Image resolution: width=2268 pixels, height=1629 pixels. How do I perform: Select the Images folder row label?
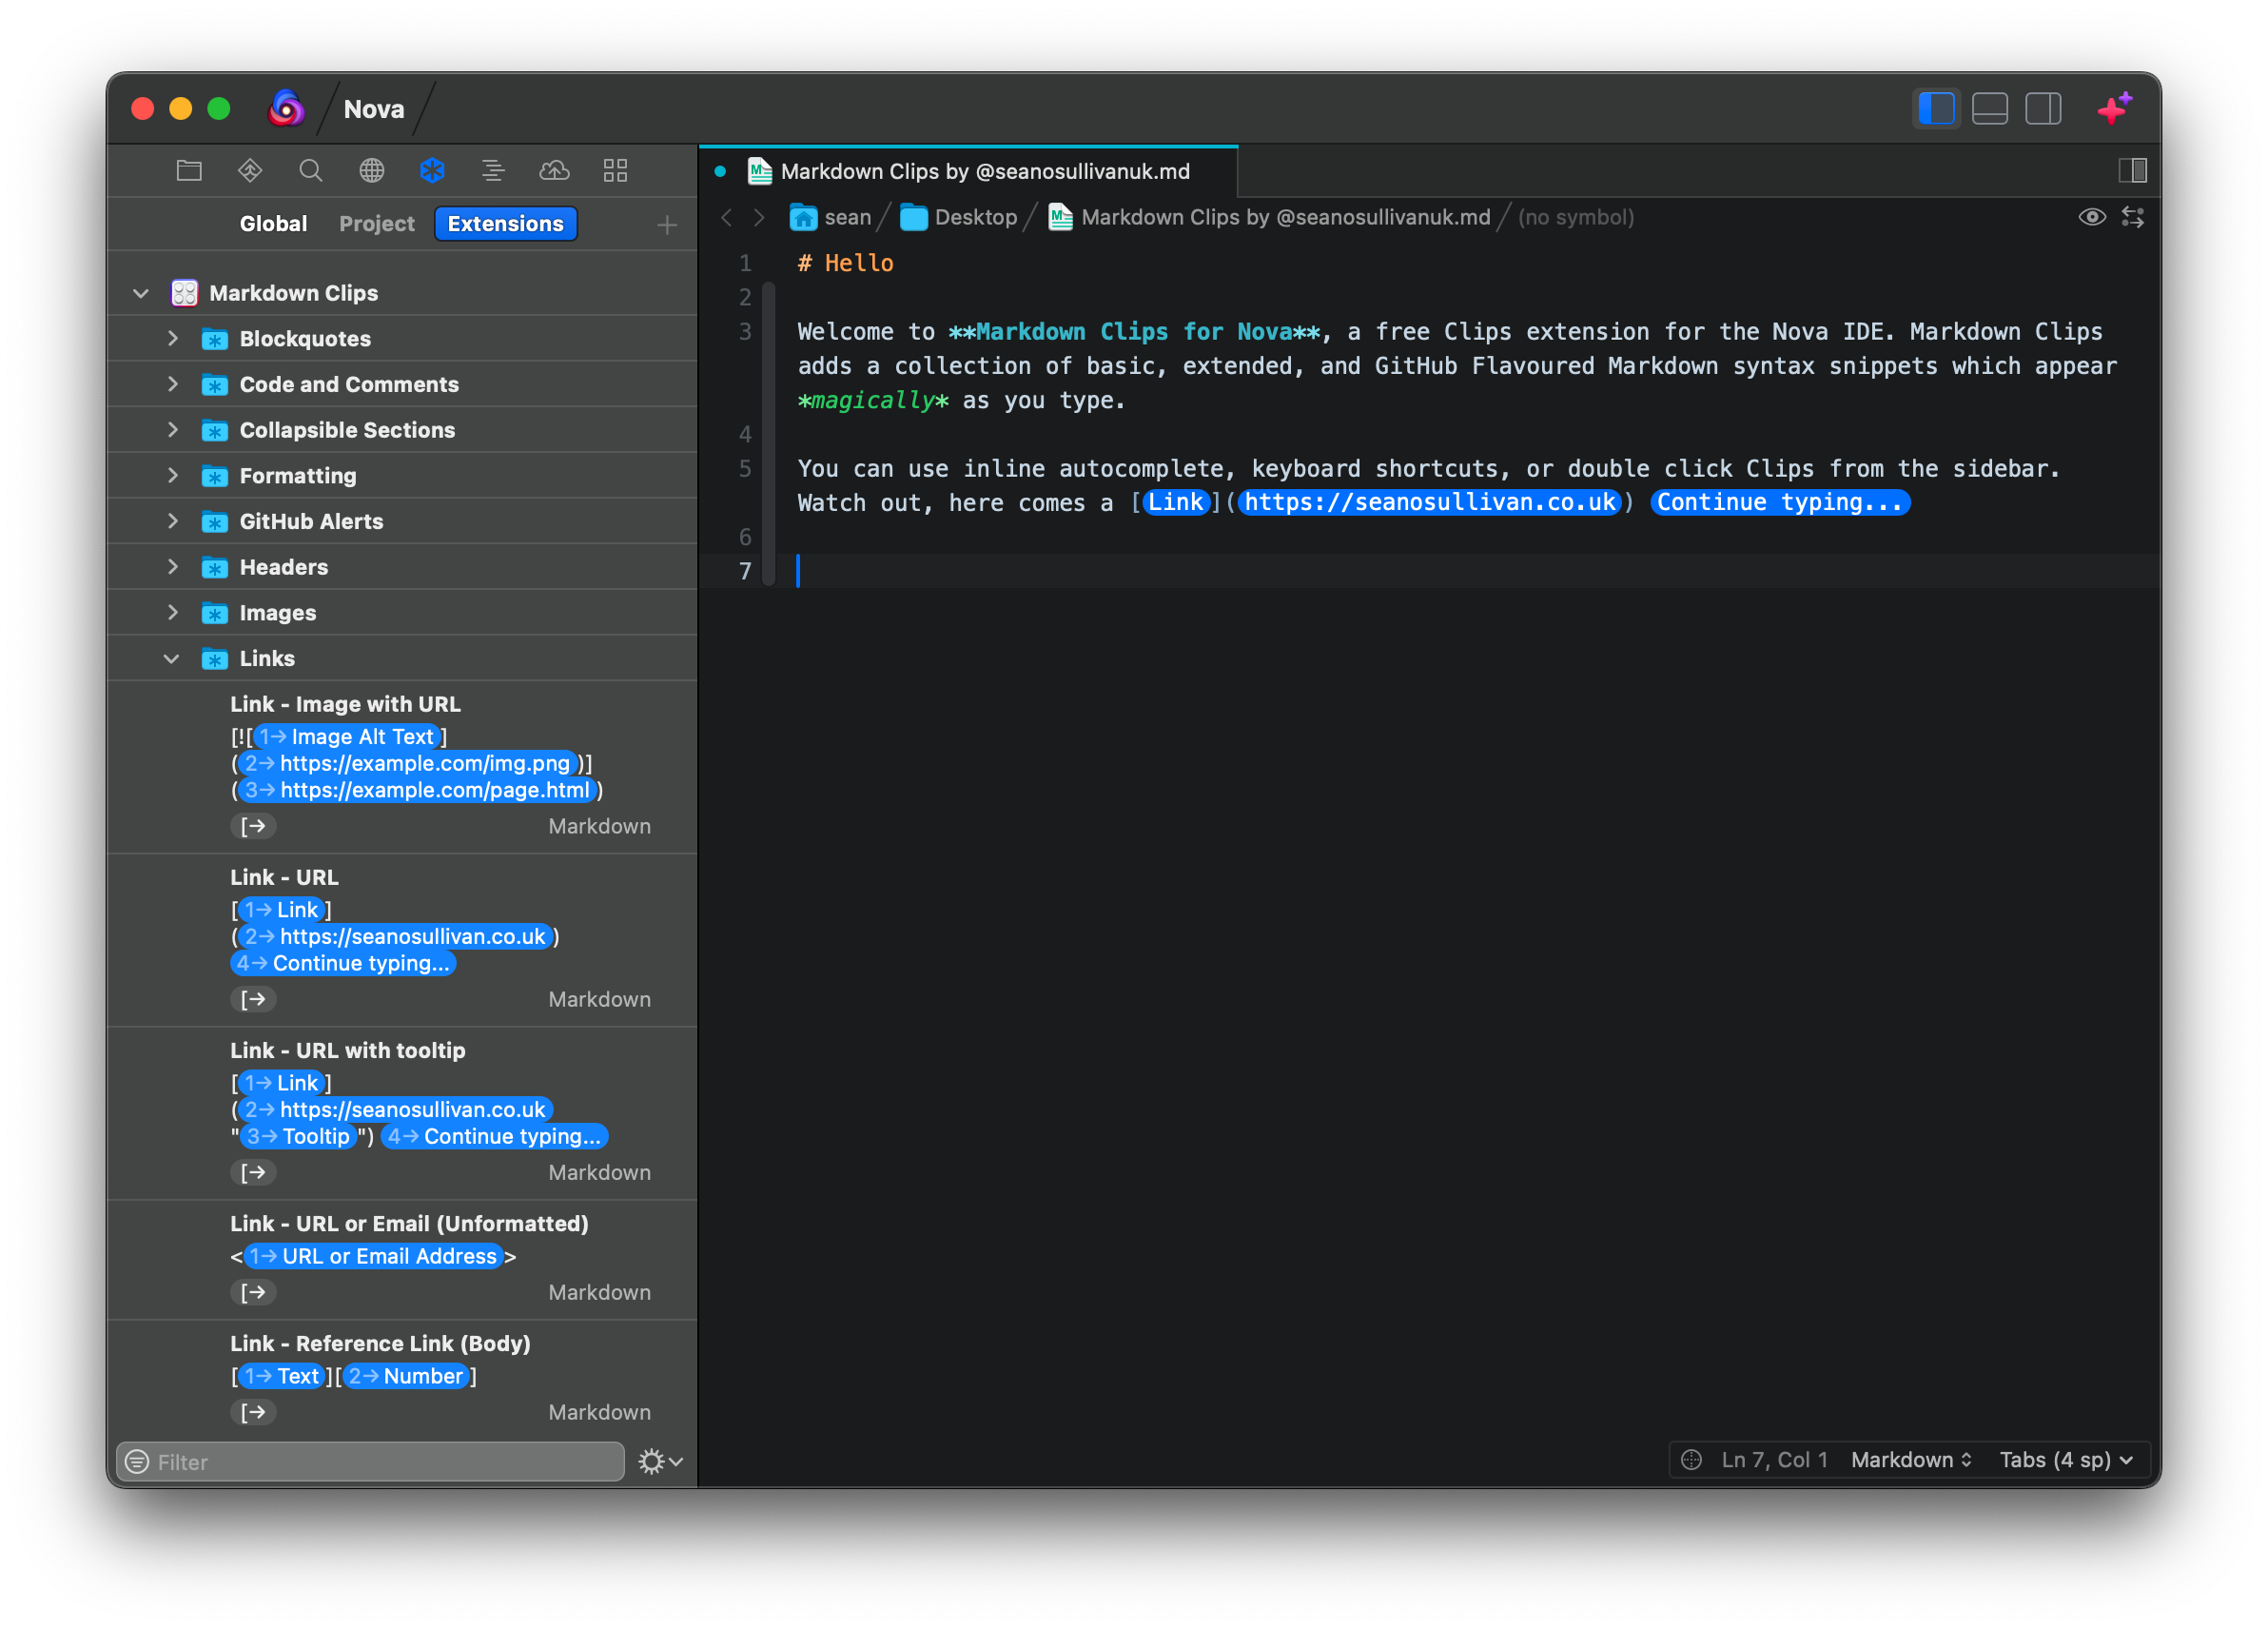tap(277, 613)
